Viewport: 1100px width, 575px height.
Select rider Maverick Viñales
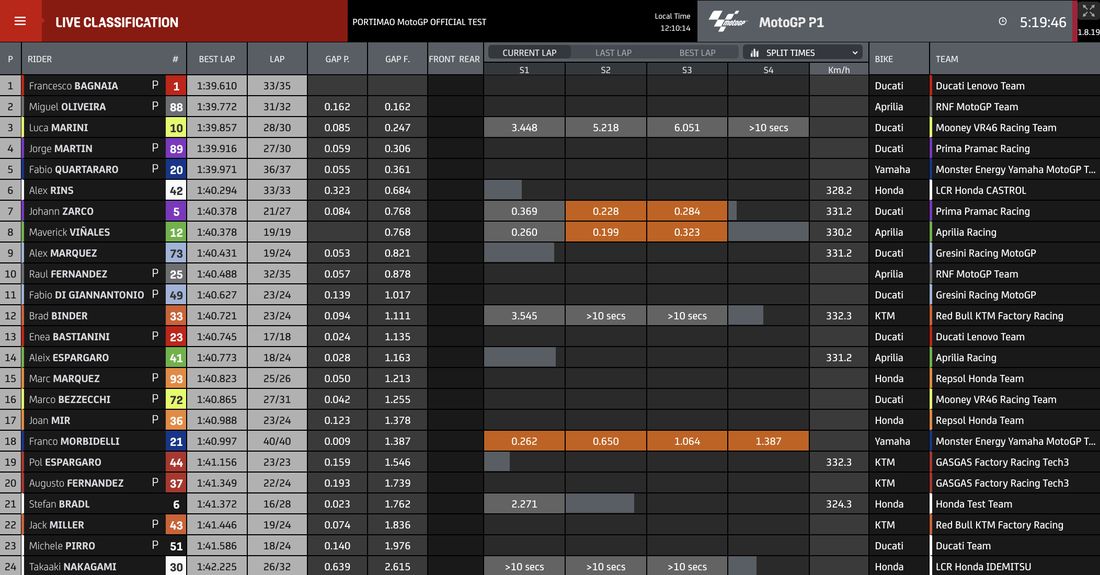point(69,232)
